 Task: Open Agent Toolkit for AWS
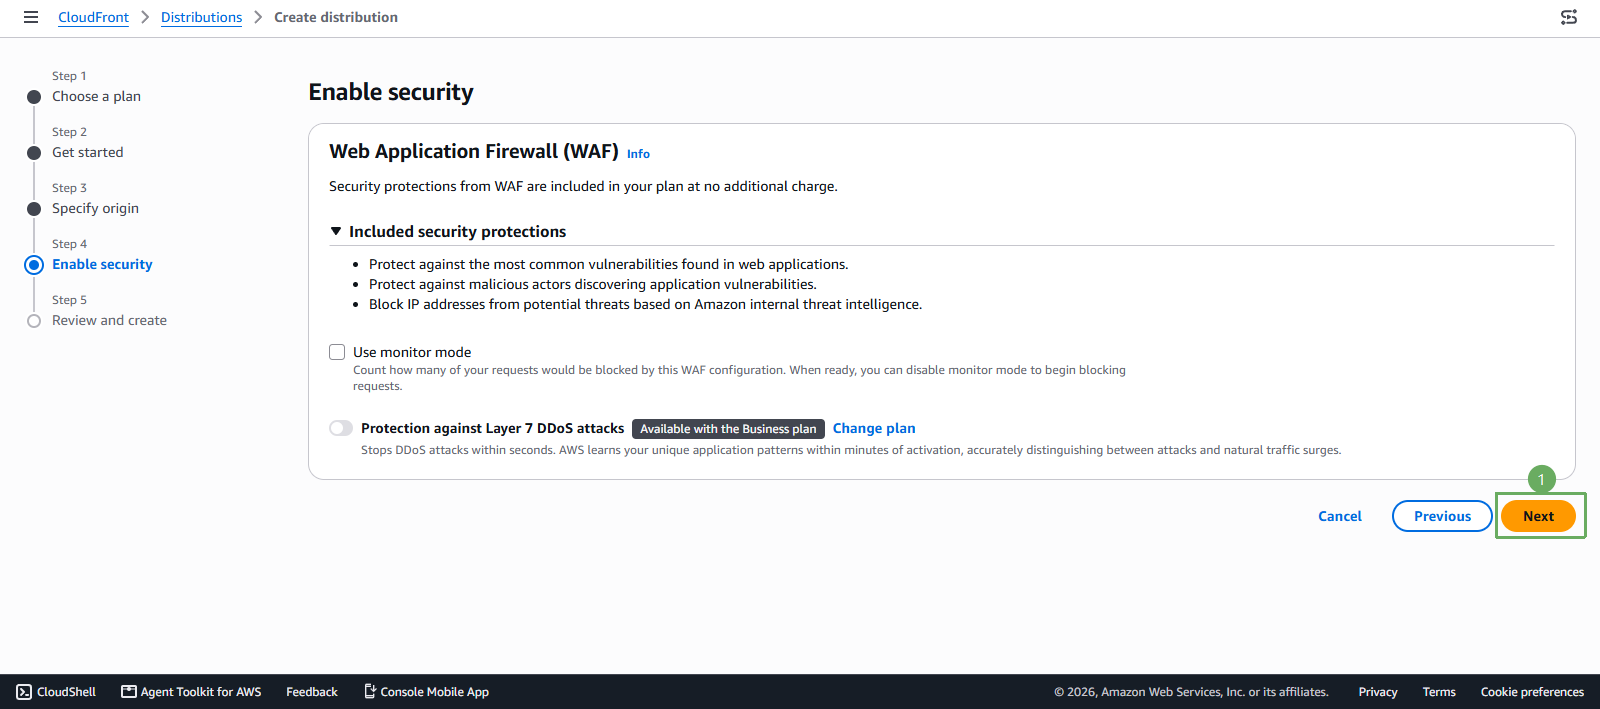pyautogui.click(x=191, y=692)
